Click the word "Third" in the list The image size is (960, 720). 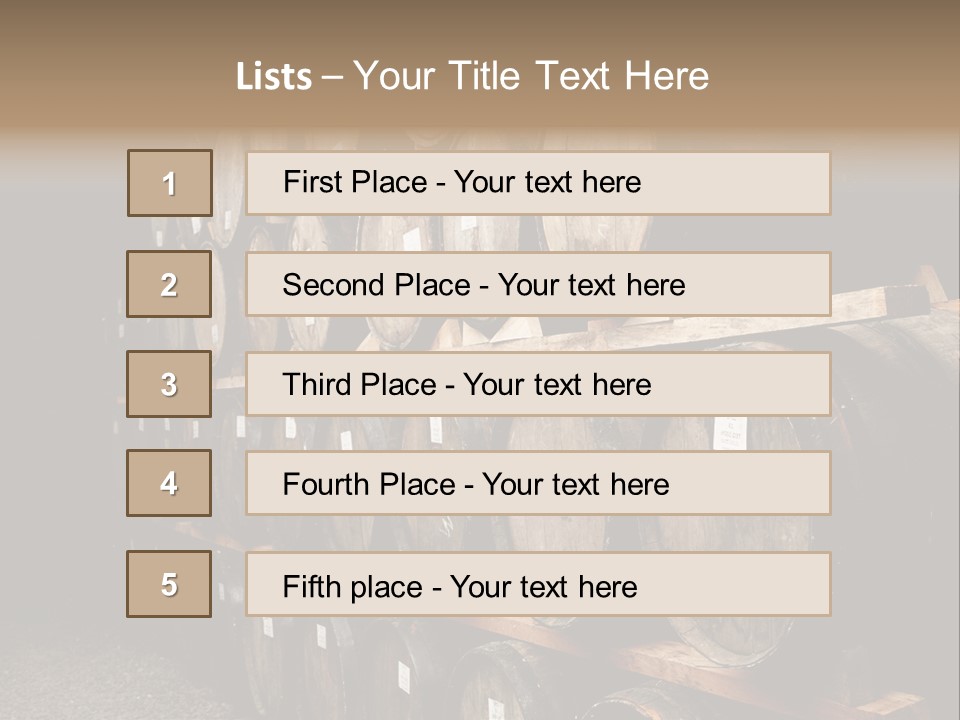click(319, 385)
